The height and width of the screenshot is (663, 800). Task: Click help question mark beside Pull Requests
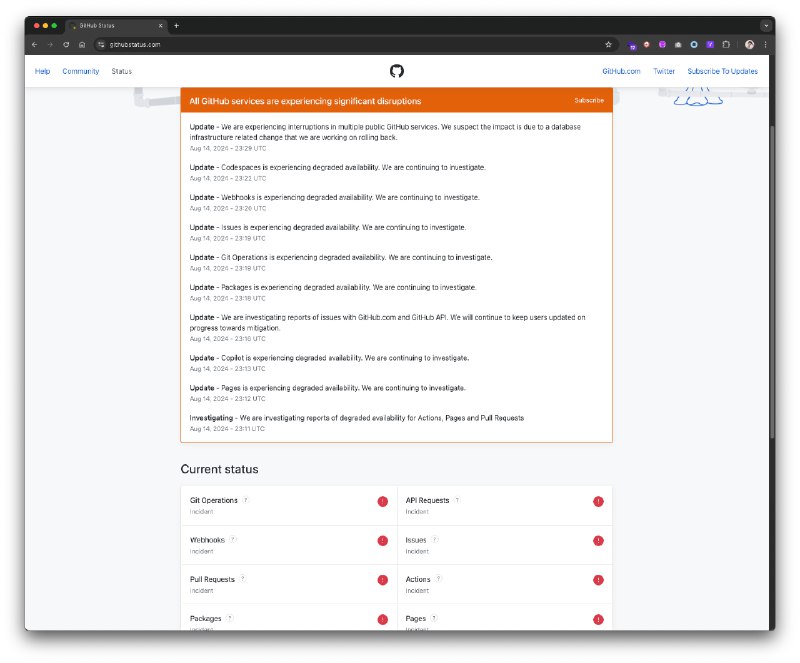point(243,579)
